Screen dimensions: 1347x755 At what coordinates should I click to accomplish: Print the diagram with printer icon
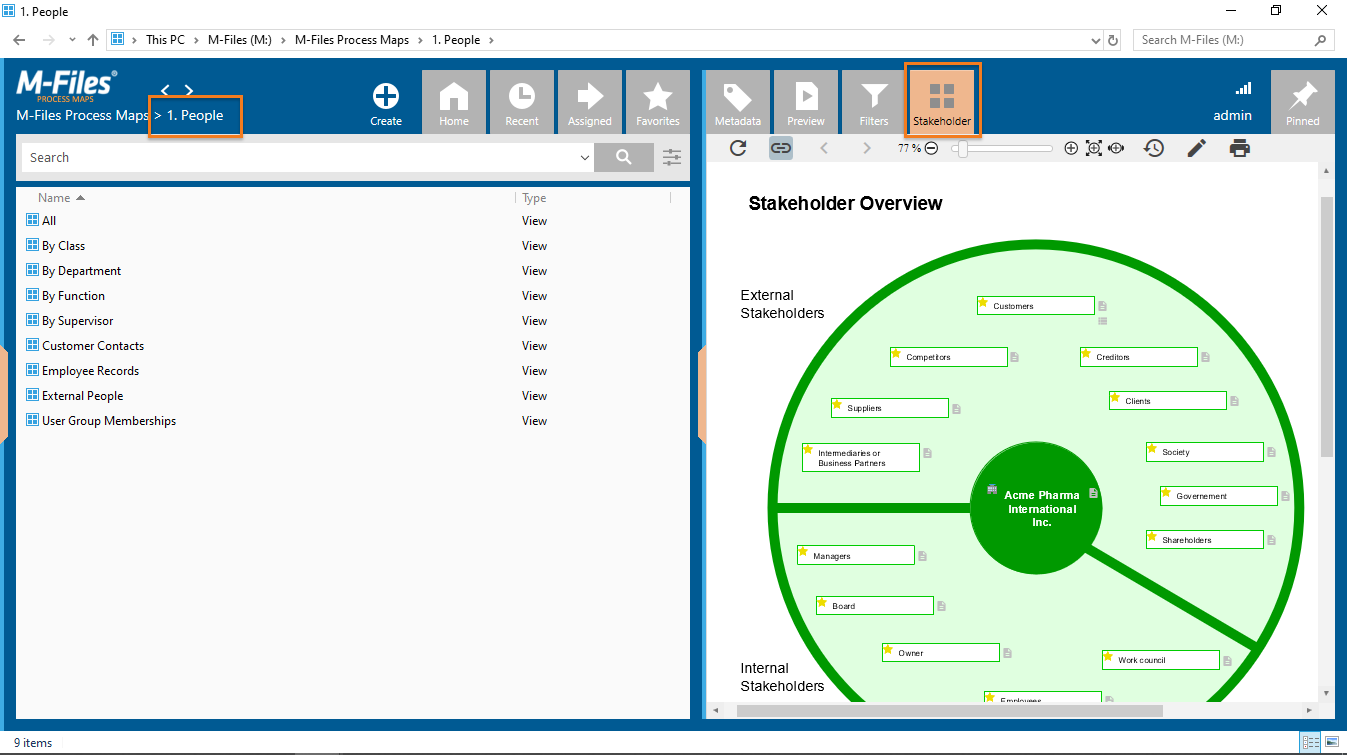tap(1240, 148)
